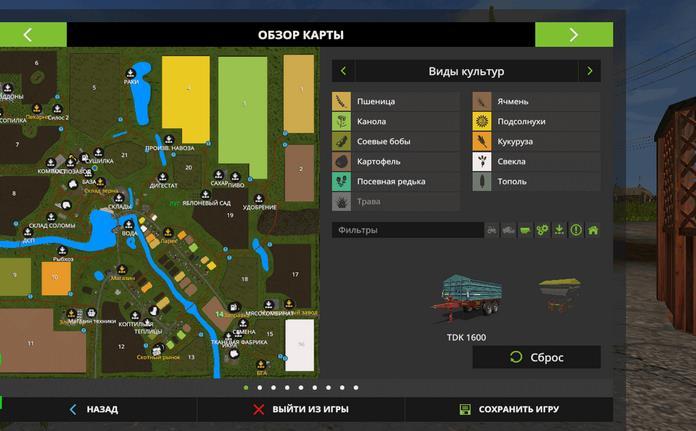
Task: Toggle the gears production filter icon
Action: [542, 230]
